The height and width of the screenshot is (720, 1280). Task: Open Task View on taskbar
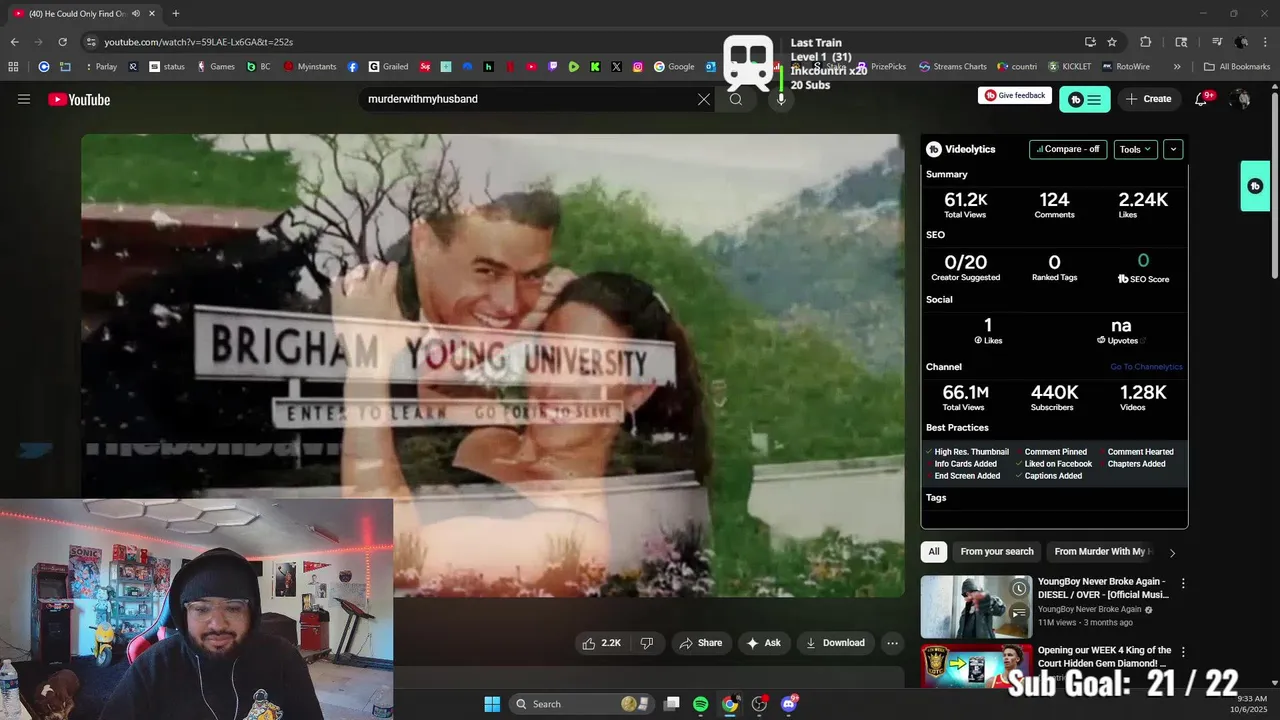672,704
